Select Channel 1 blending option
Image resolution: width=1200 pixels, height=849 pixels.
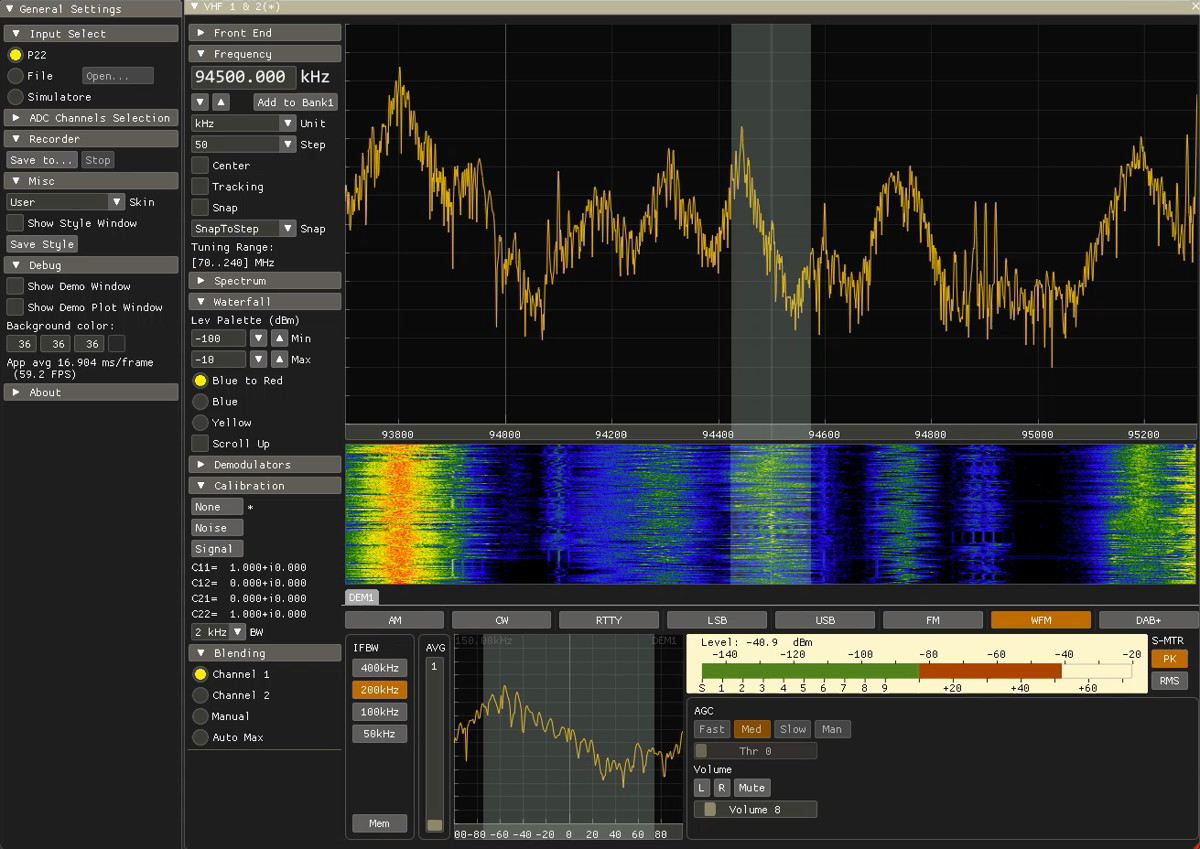click(200, 674)
